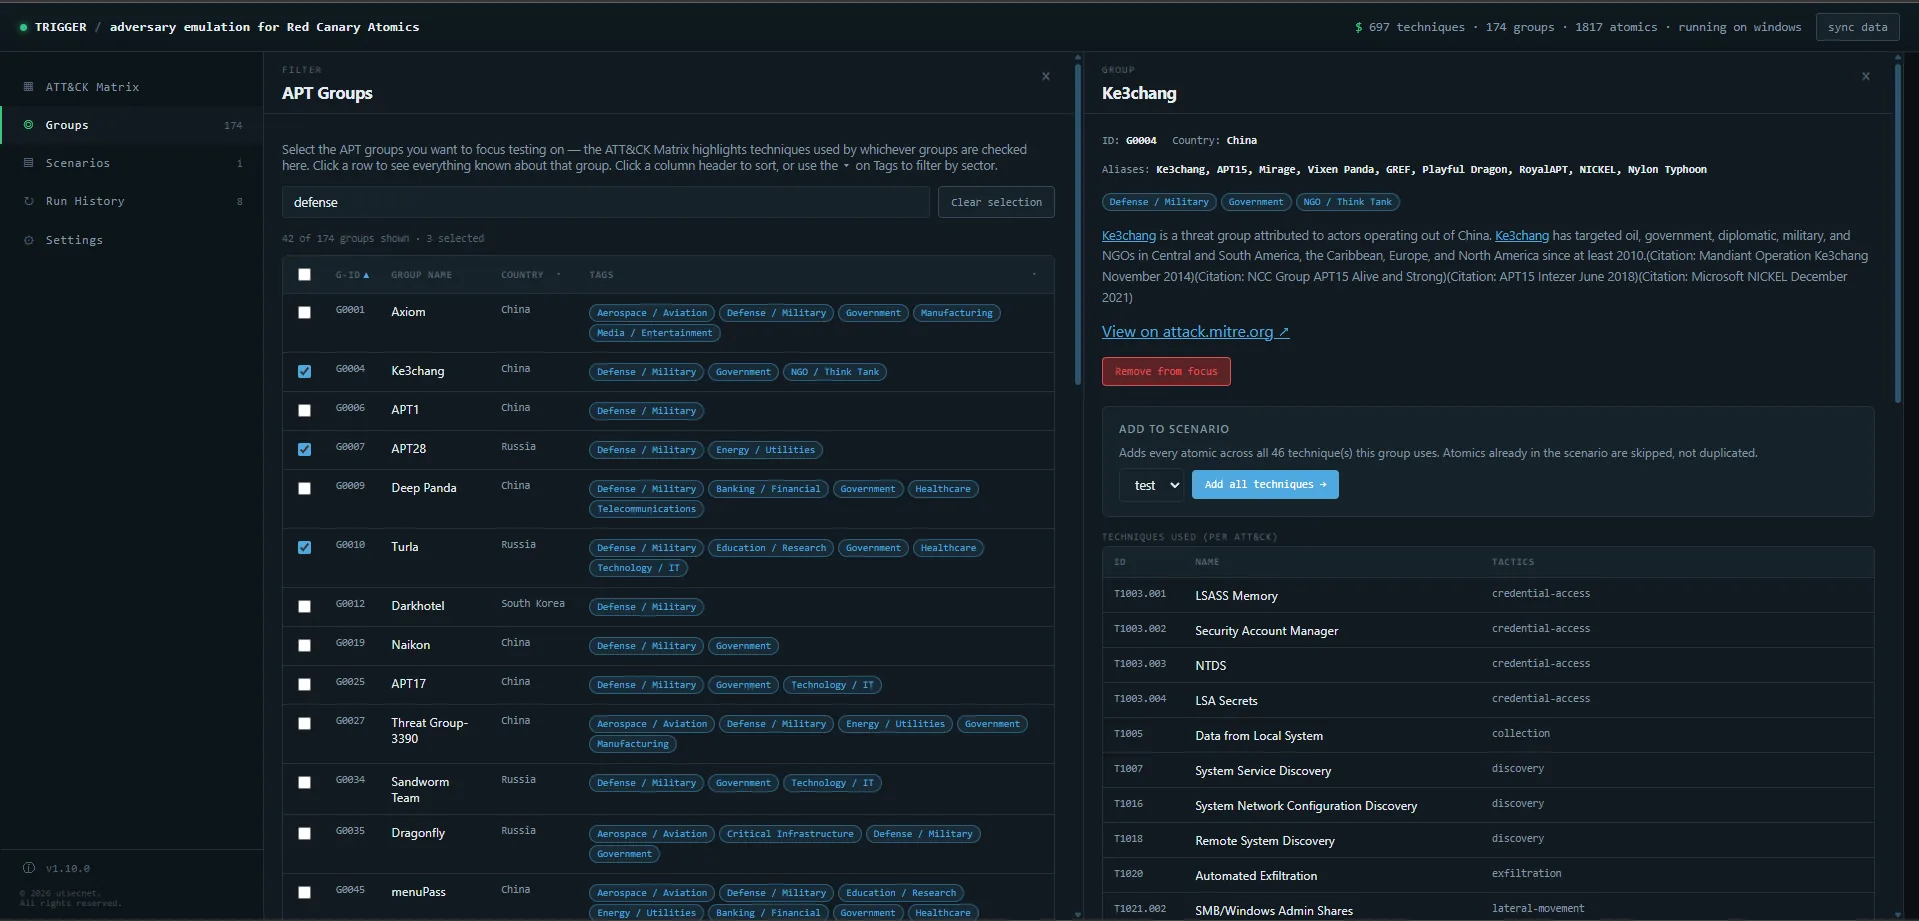Click the Ke3chang details panel scrollbar
The height and width of the screenshot is (921, 1919).
pyautogui.click(x=1897, y=232)
